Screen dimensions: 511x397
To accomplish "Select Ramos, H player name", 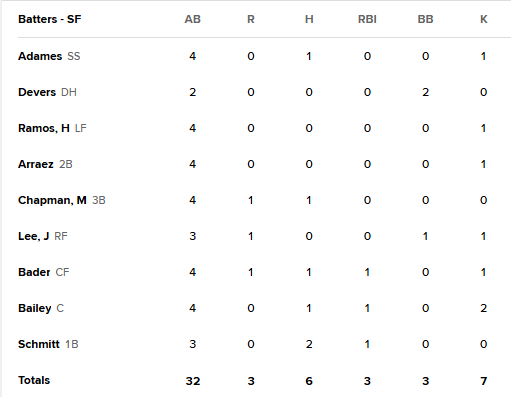I will [x=44, y=128].
